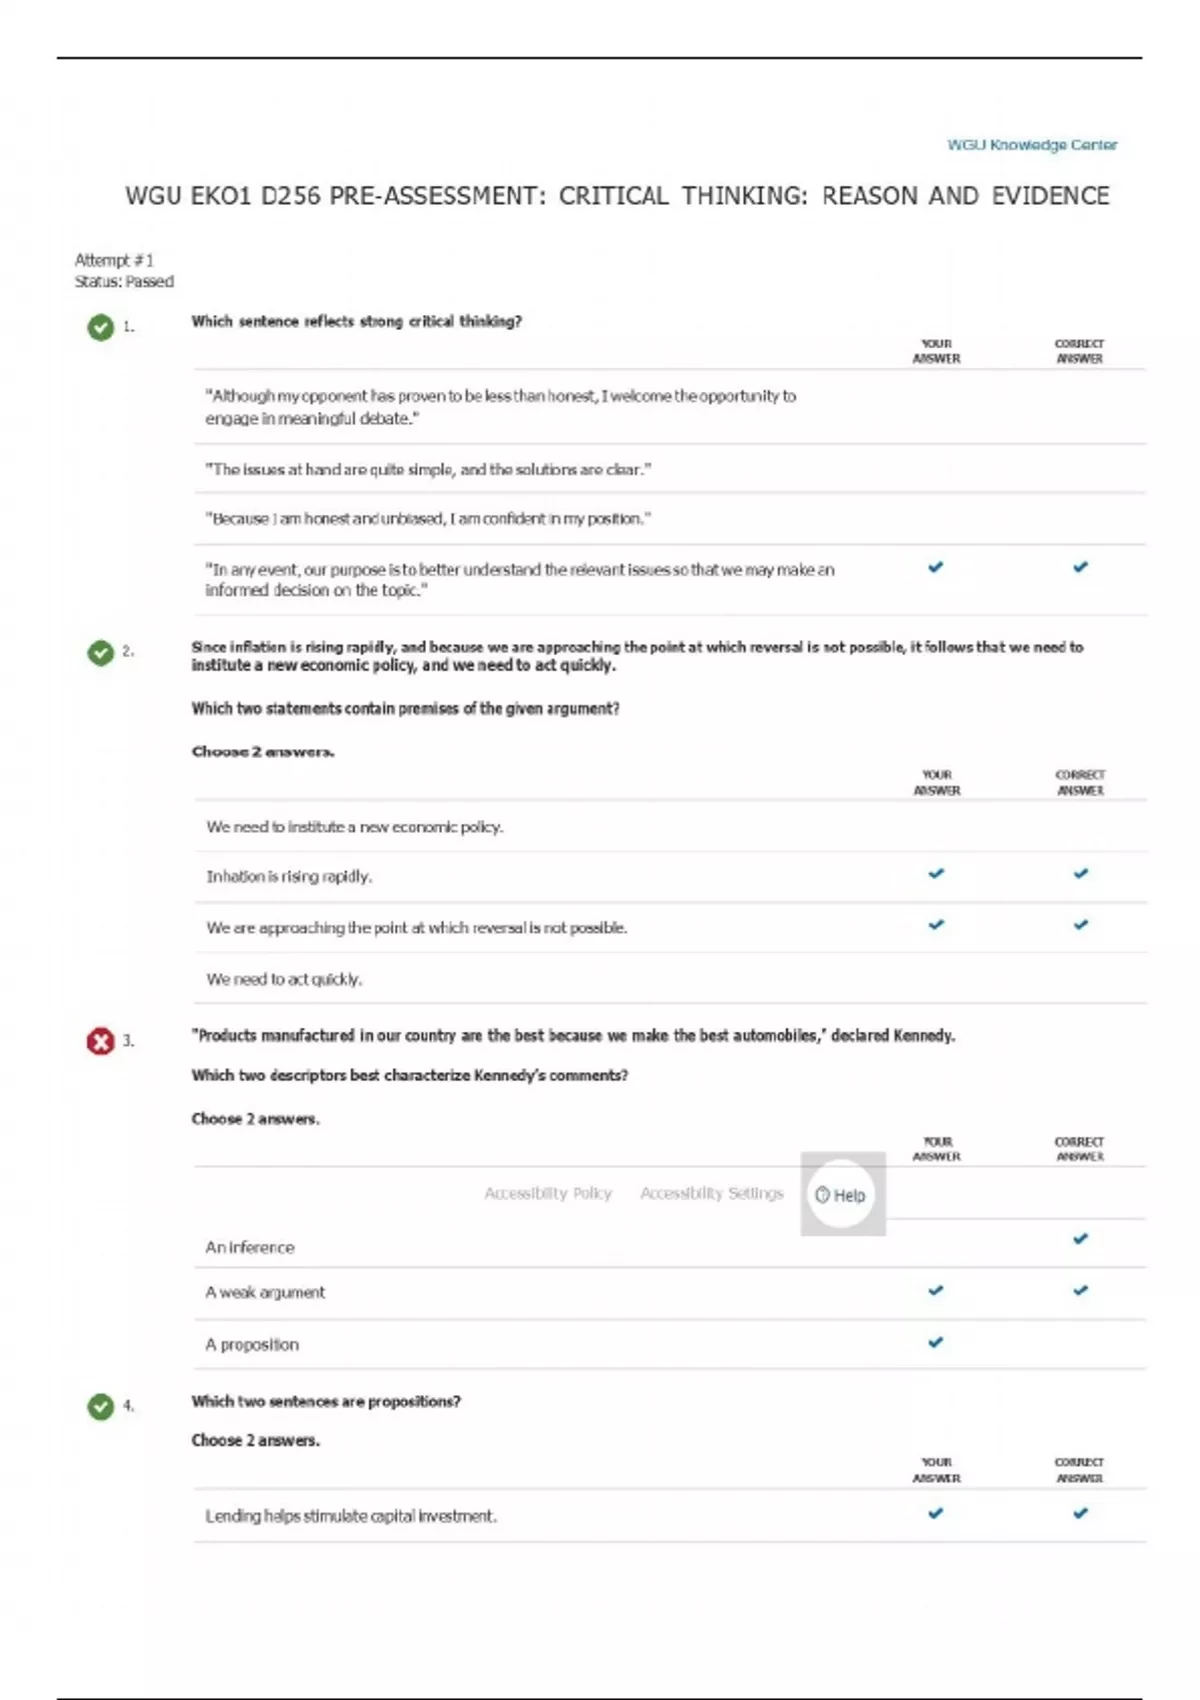Click correct-answer checkmark for 'We are approaching the point'
1200x1700 pixels.
(x=1080, y=925)
